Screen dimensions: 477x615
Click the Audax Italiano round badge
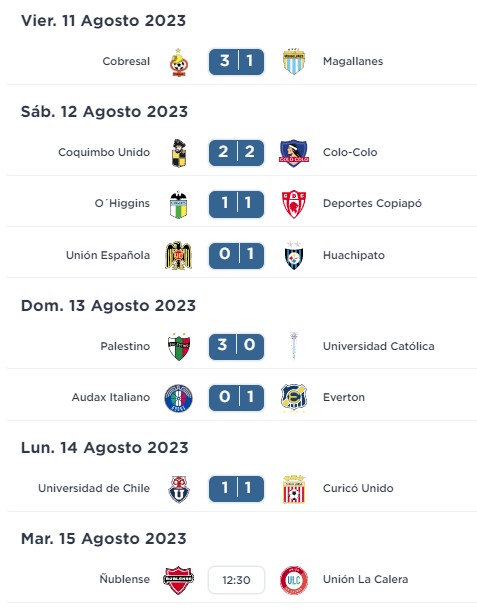pyautogui.click(x=178, y=398)
